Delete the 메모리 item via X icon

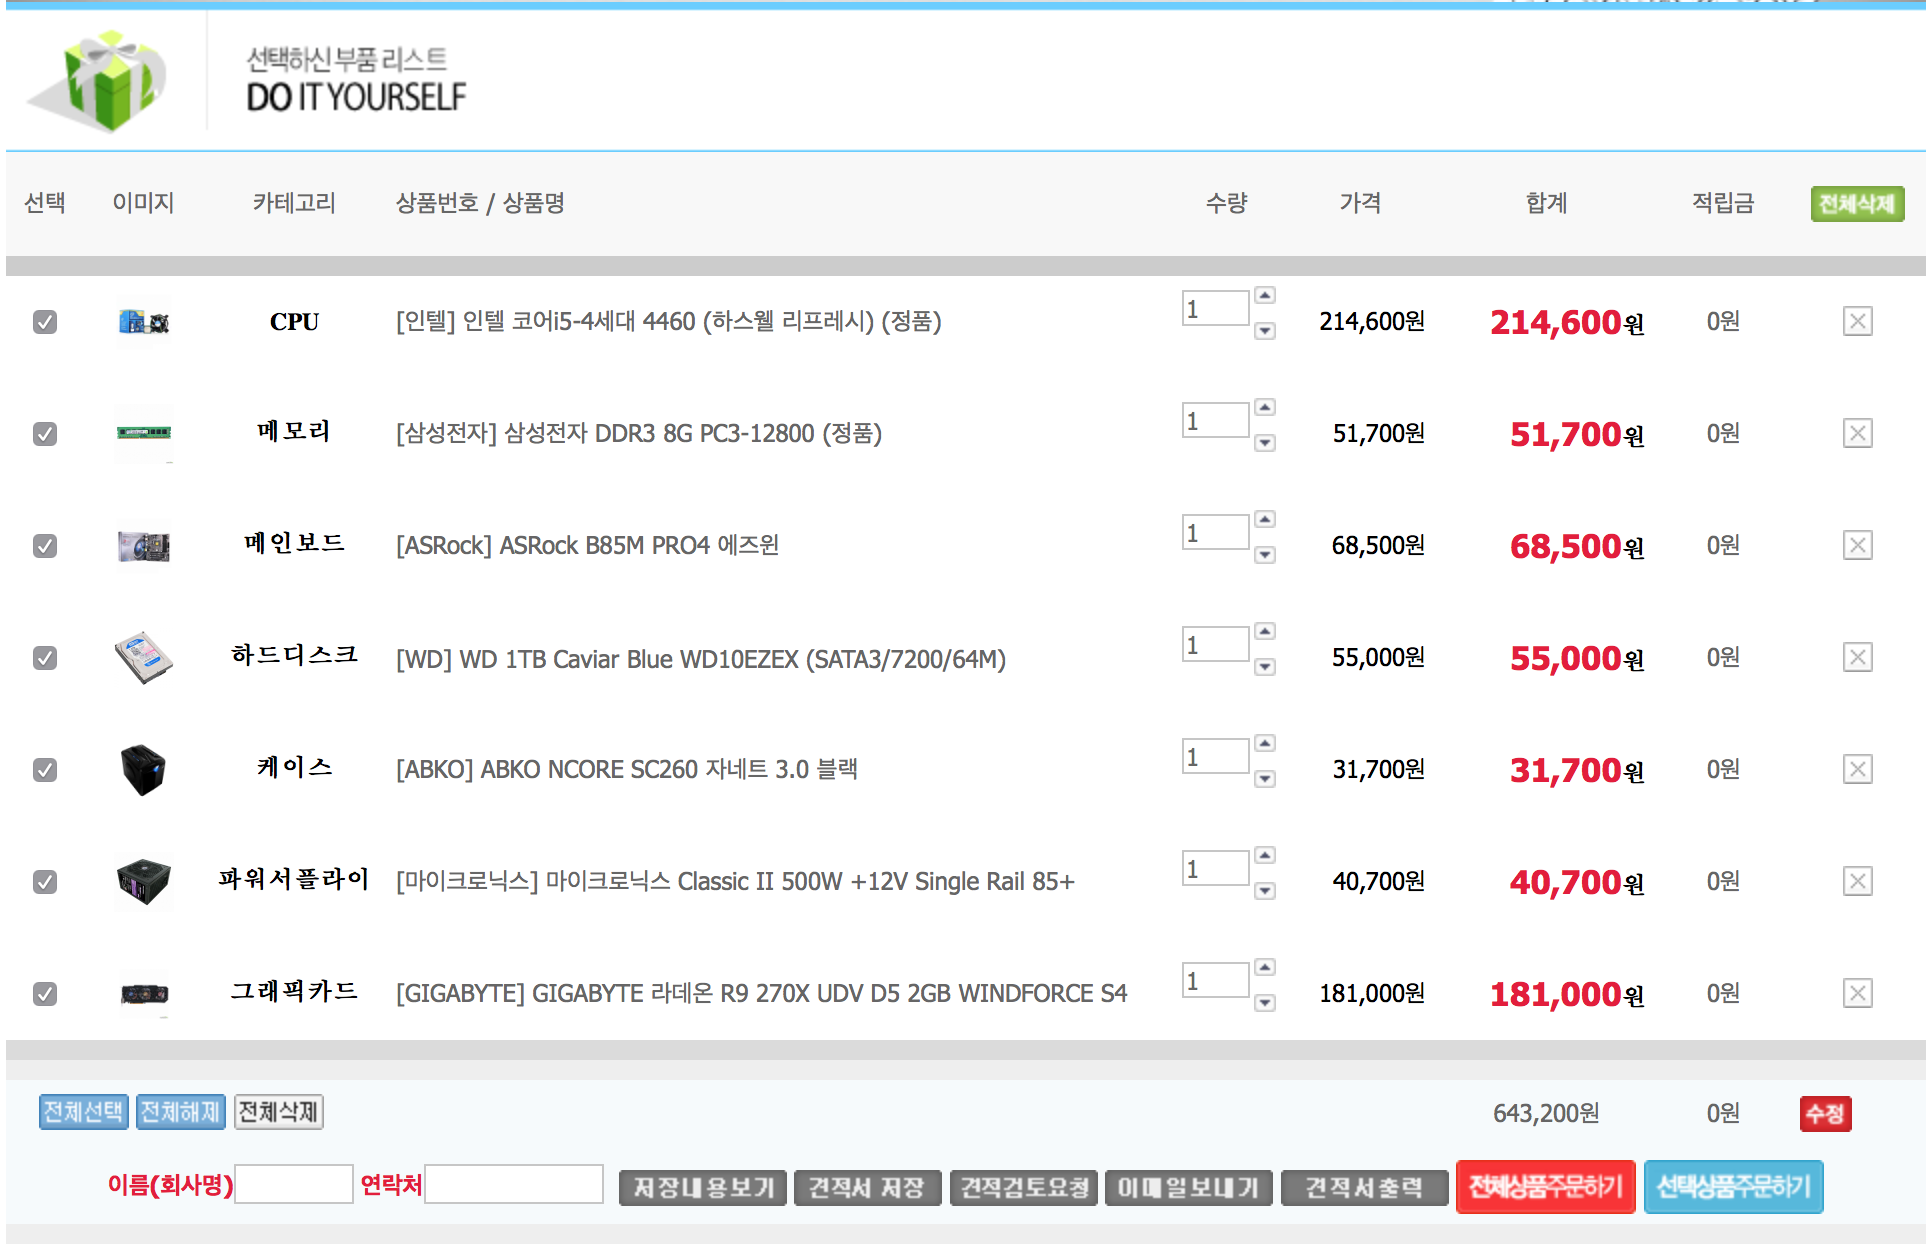(x=1857, y=433)
